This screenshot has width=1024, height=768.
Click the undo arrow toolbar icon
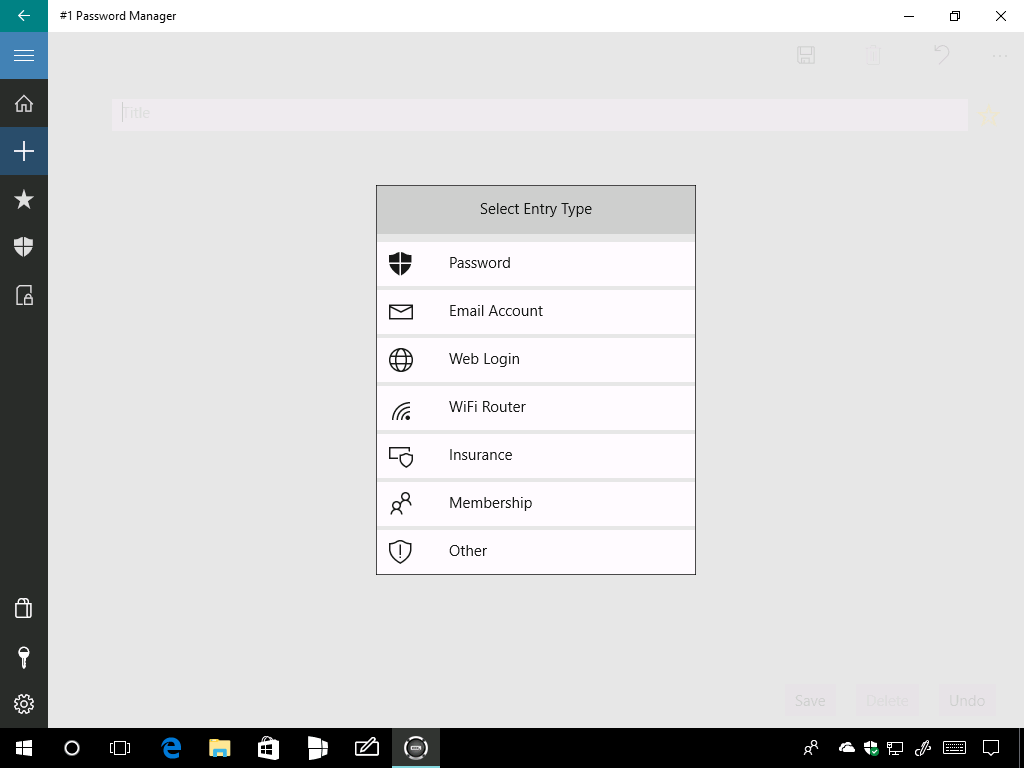[941, 55]
